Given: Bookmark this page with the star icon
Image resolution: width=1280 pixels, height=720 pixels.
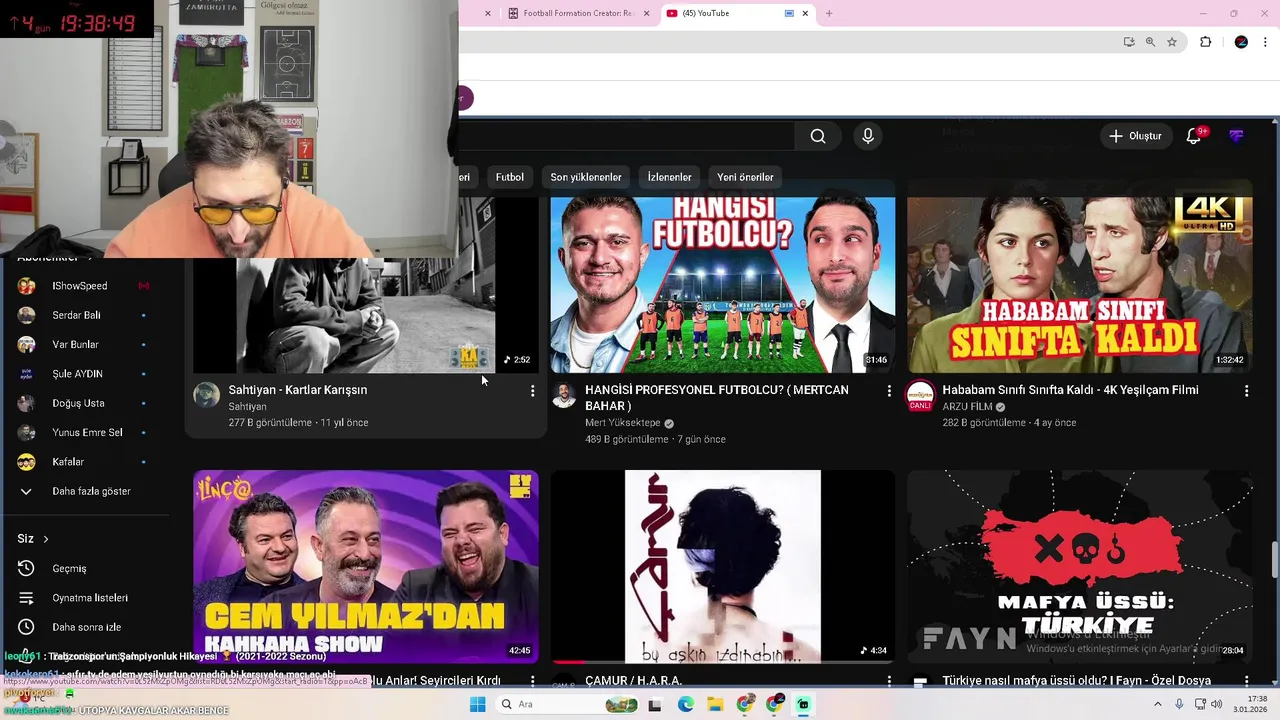Looking at the screenshot, I should (1172, 42).
